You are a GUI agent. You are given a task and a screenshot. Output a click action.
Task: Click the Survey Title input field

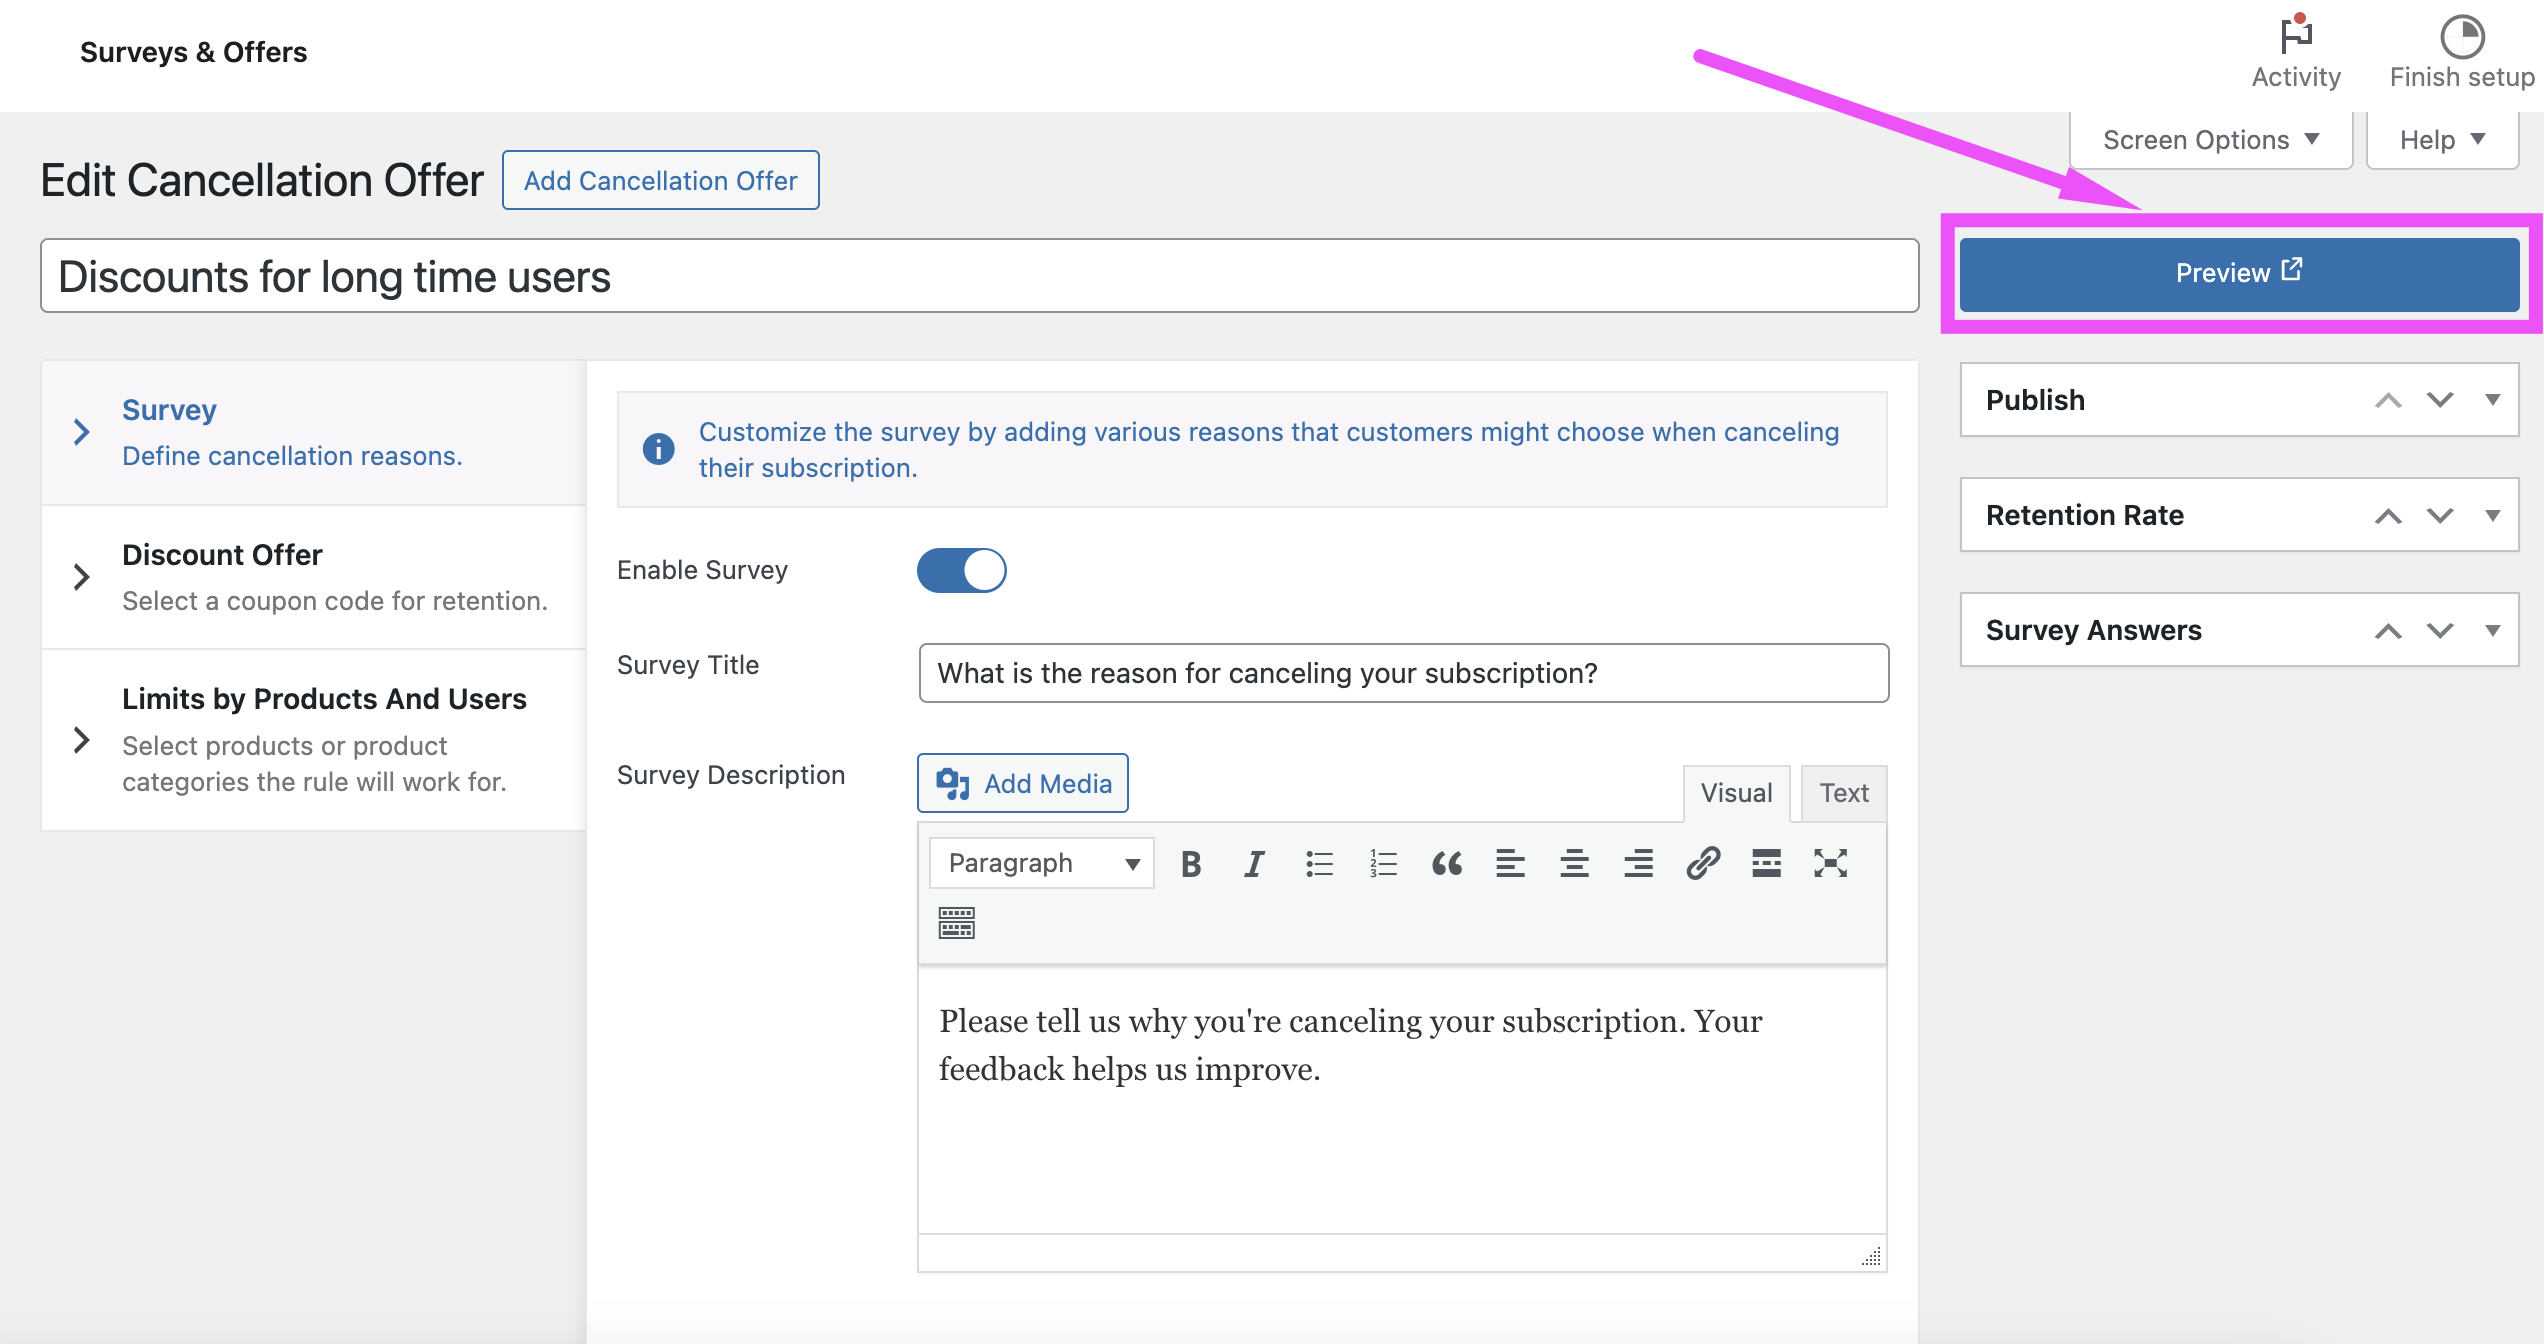click(x=1403, y=673)
